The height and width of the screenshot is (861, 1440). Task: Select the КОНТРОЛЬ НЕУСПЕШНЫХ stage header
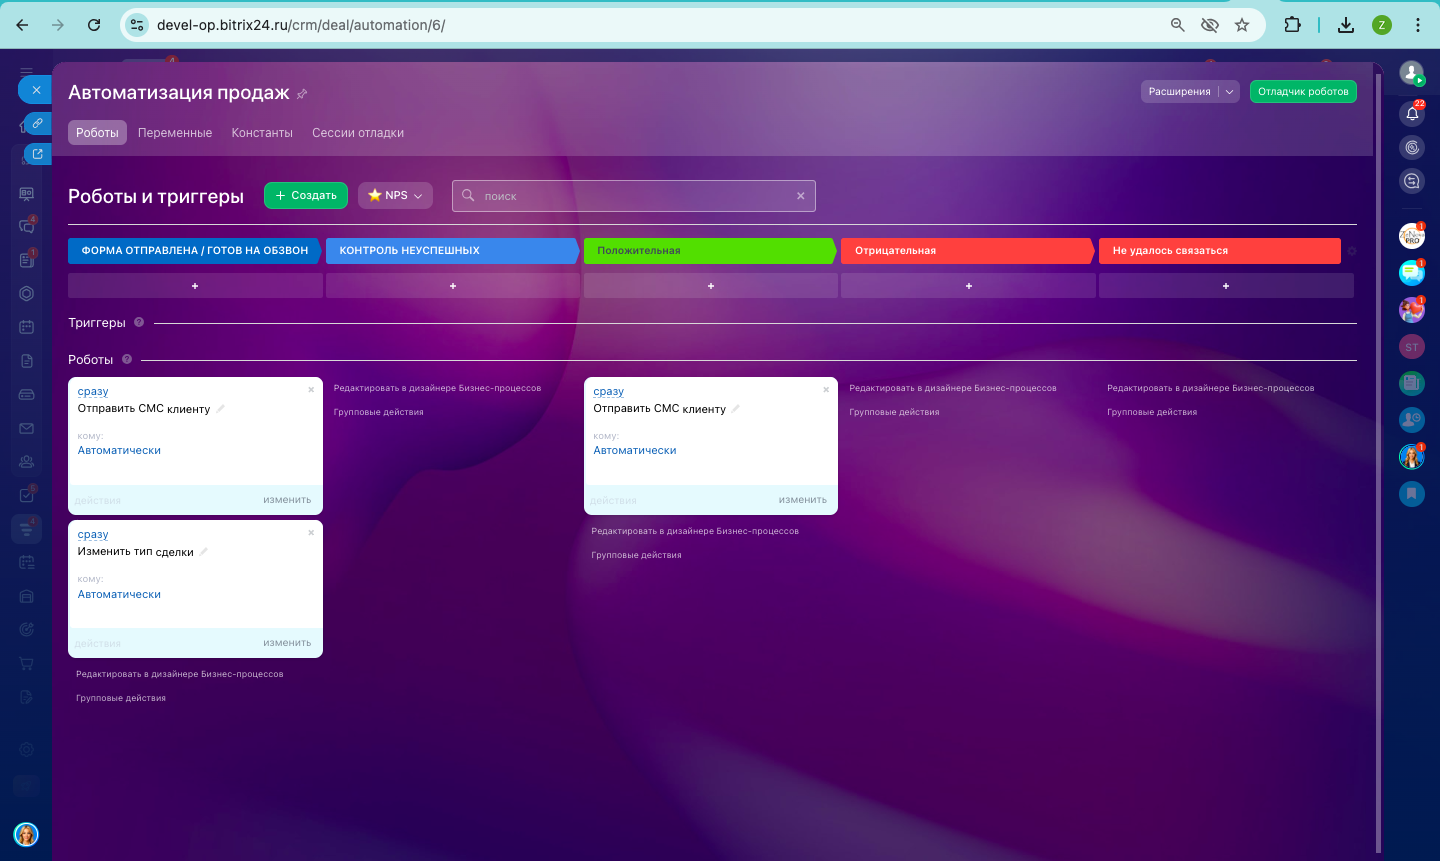(x=453, y=251)
